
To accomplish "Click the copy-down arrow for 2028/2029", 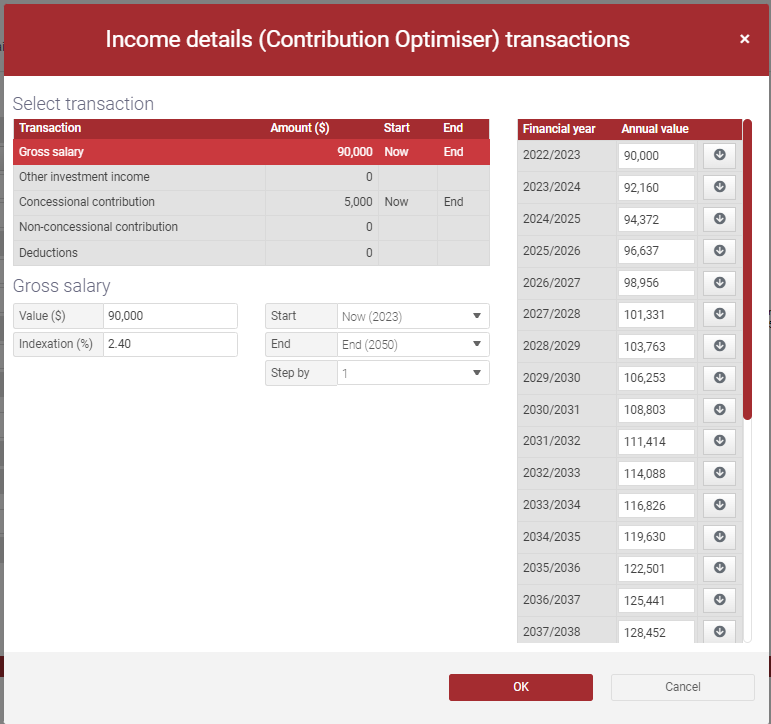I will 719,346.
